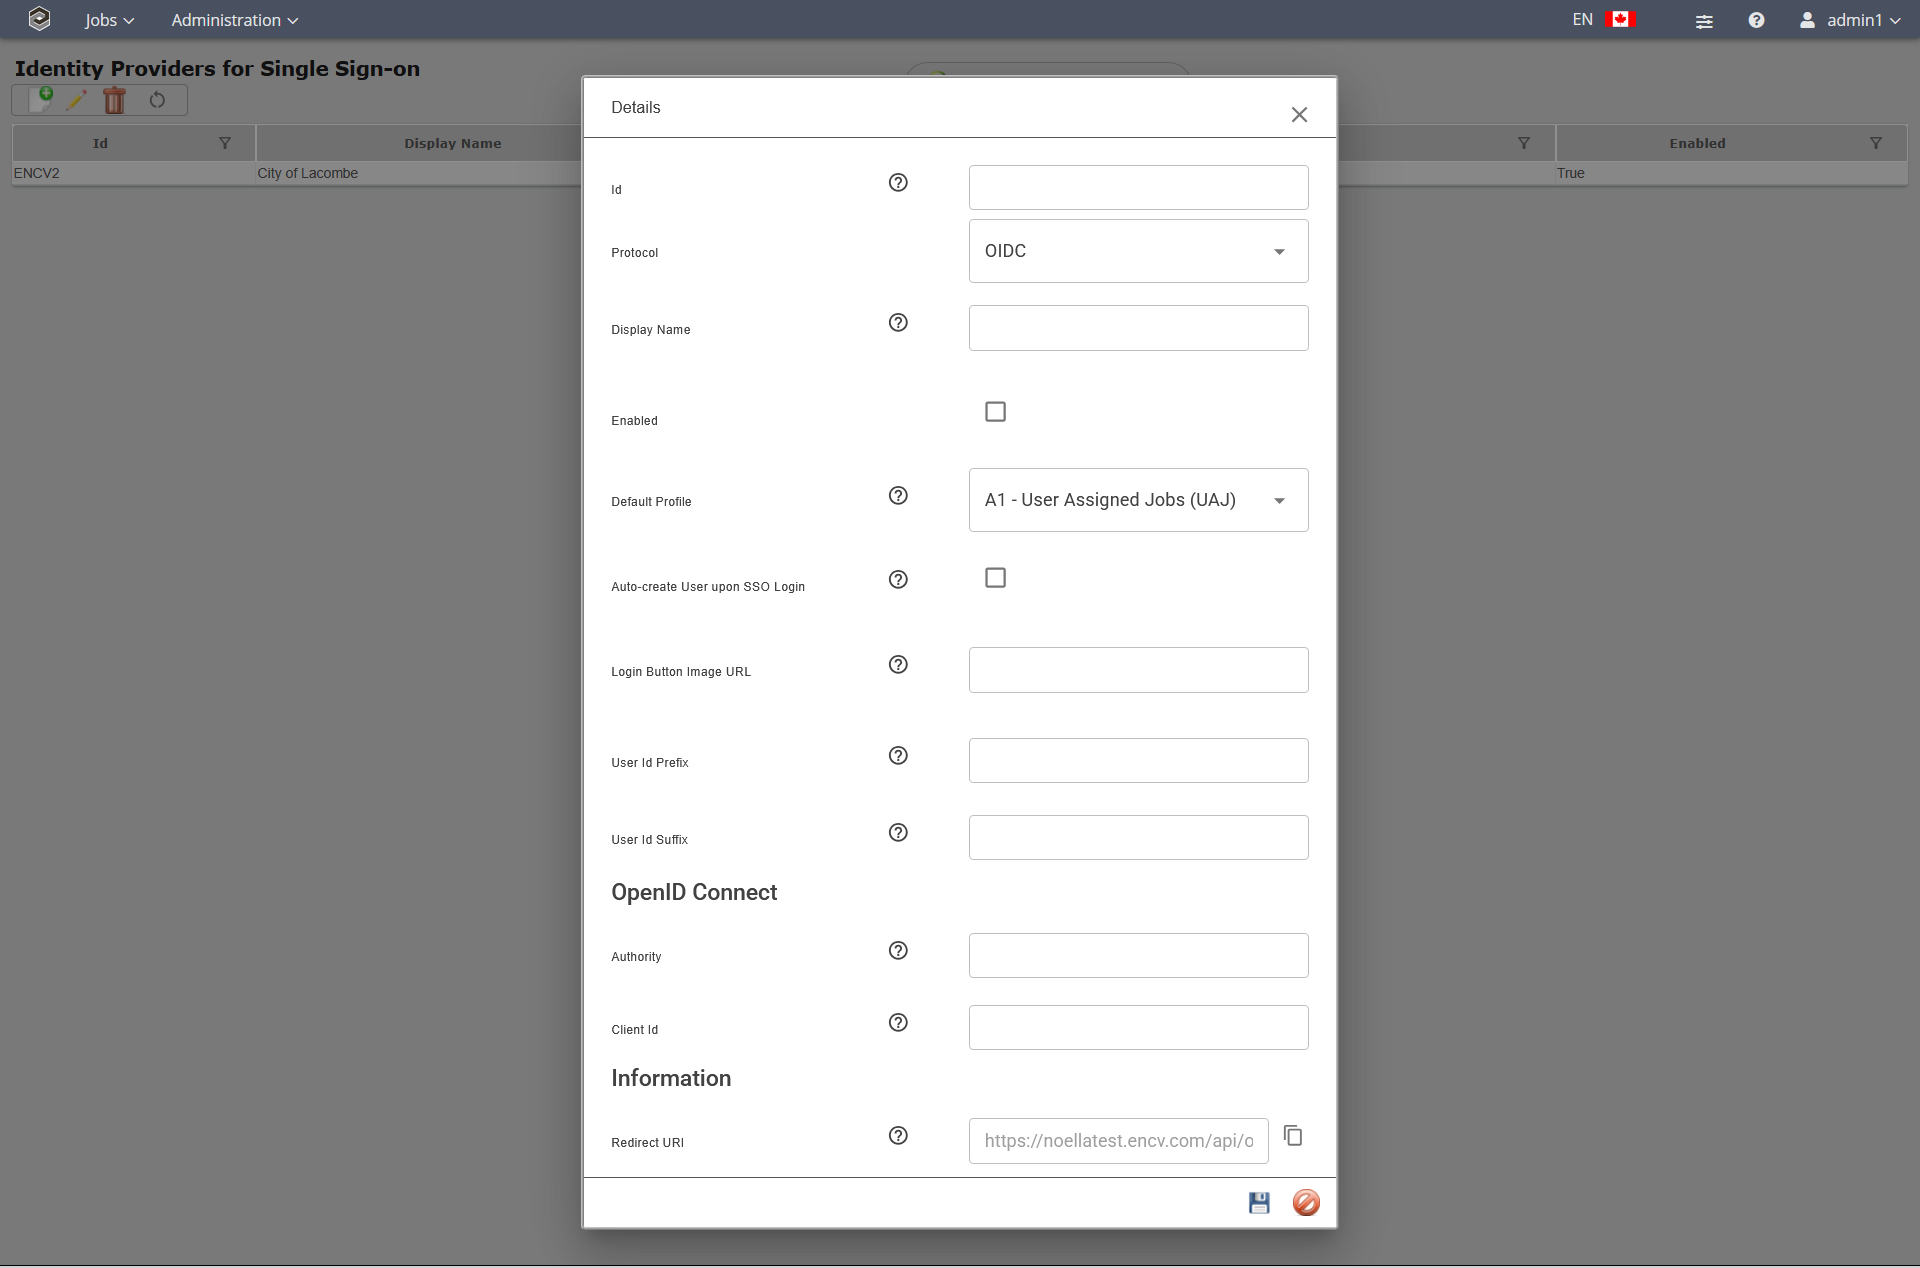Filter the Enabled column

[x=1876, y=143]
